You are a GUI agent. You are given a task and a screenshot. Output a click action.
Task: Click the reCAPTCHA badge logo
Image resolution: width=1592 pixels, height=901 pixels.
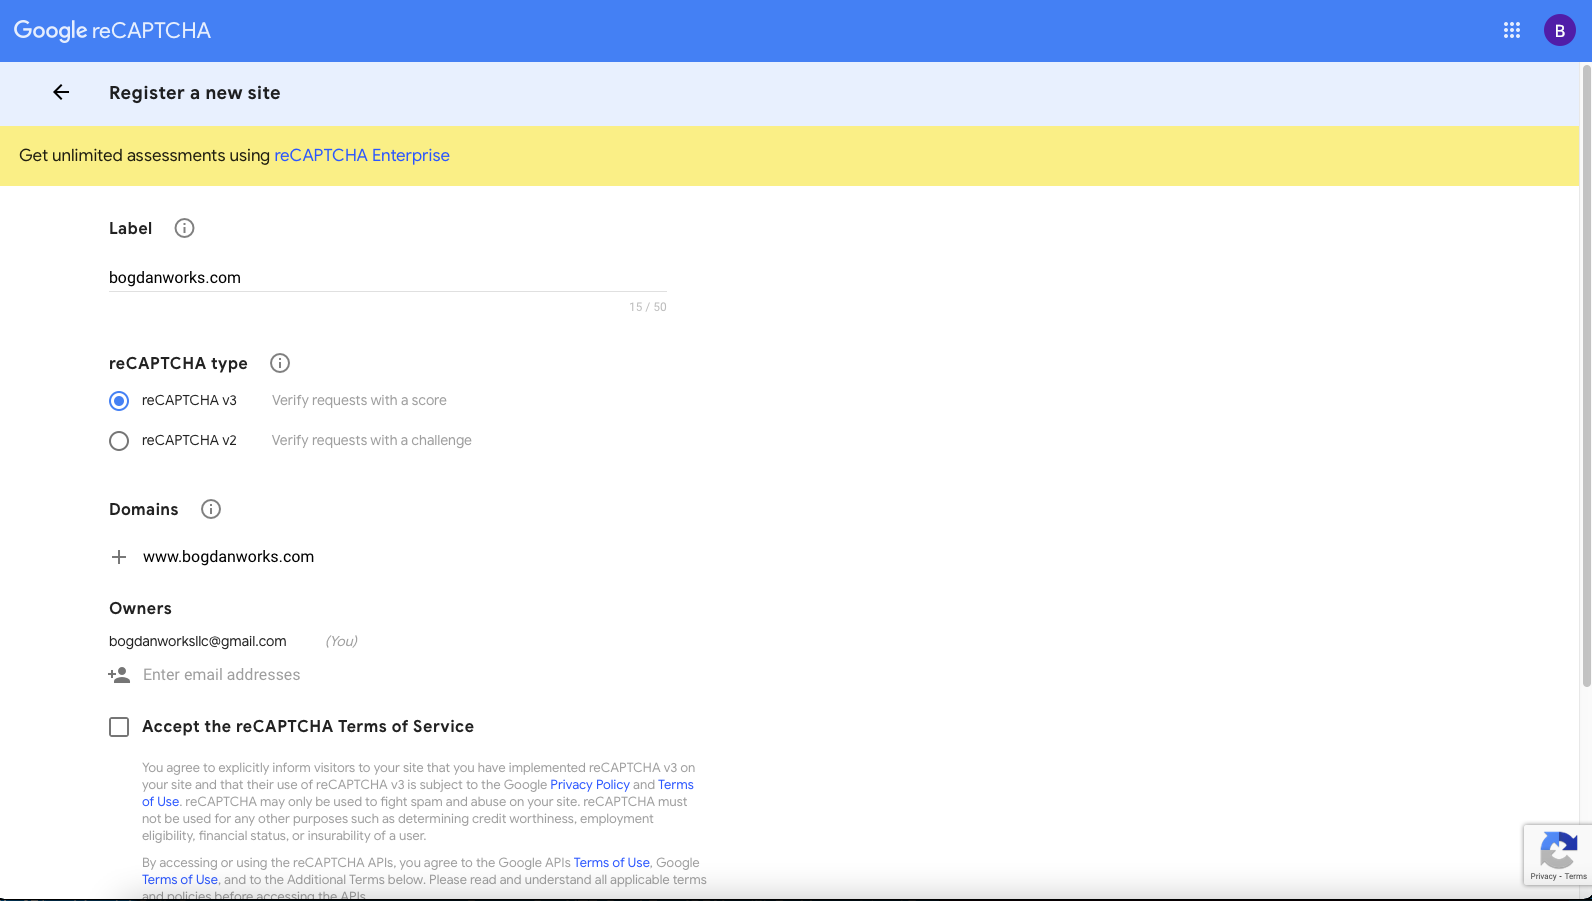[x=1558, y=850]
